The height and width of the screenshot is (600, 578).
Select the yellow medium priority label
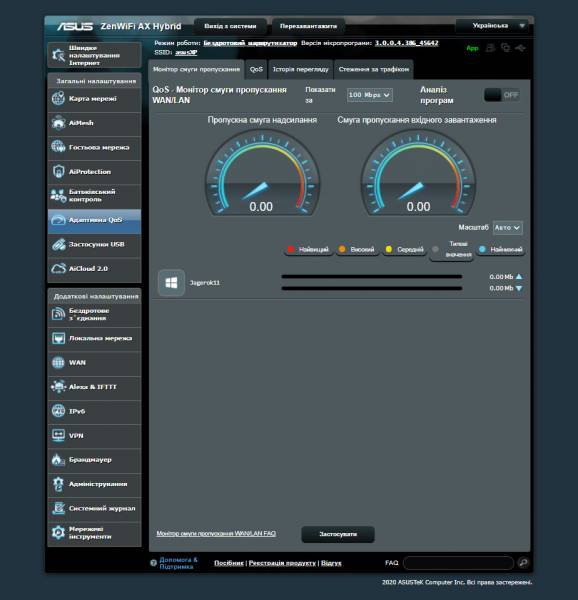pyautogui.click(x=405, y=249)
